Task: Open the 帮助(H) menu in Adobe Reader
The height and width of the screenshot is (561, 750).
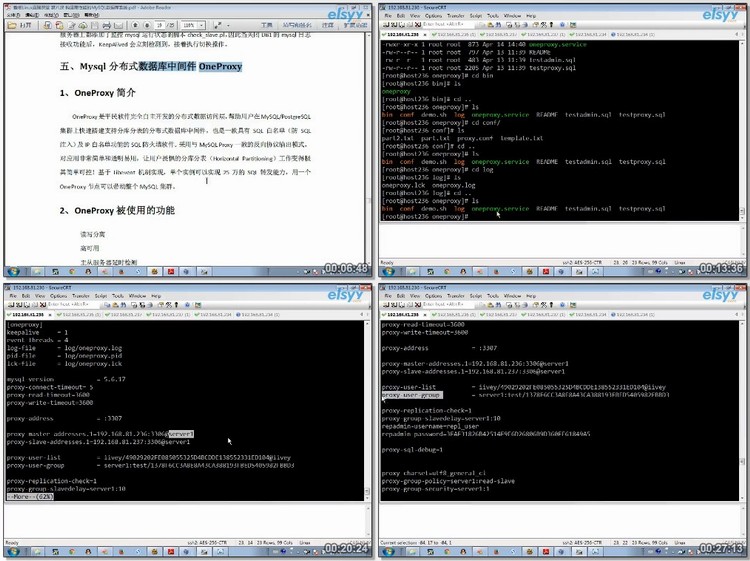Action: pos(91,15)
